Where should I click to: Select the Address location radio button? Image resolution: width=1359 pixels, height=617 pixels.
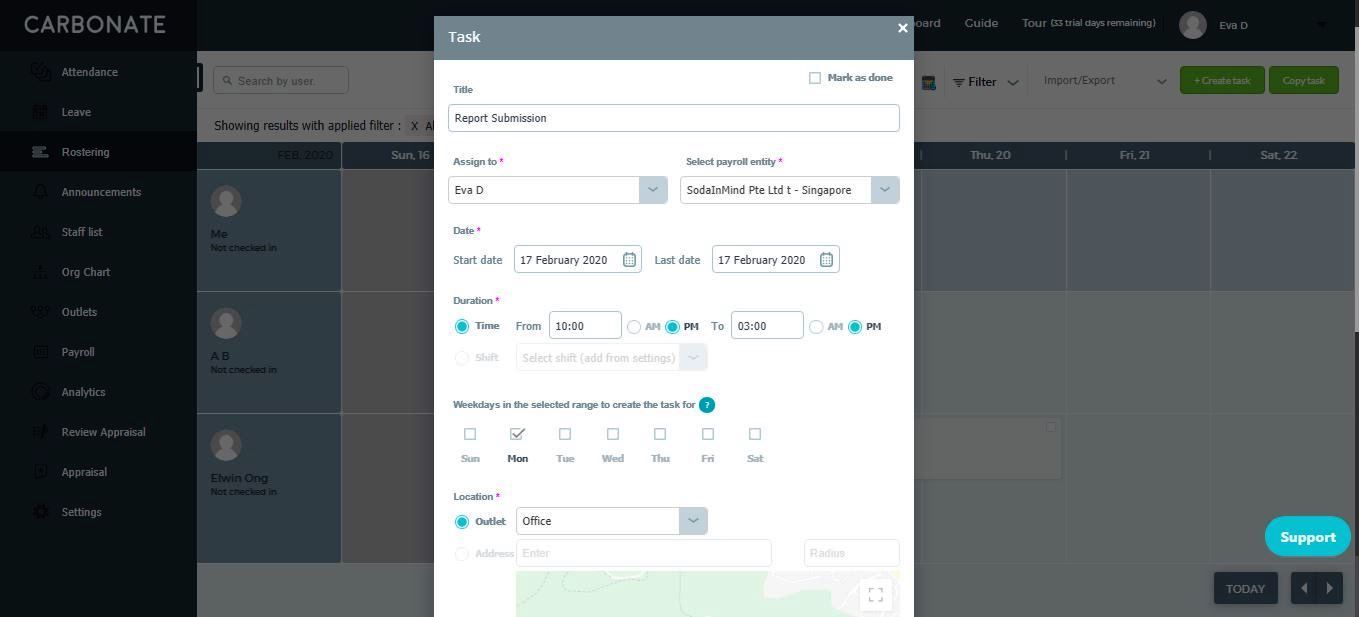462,554
